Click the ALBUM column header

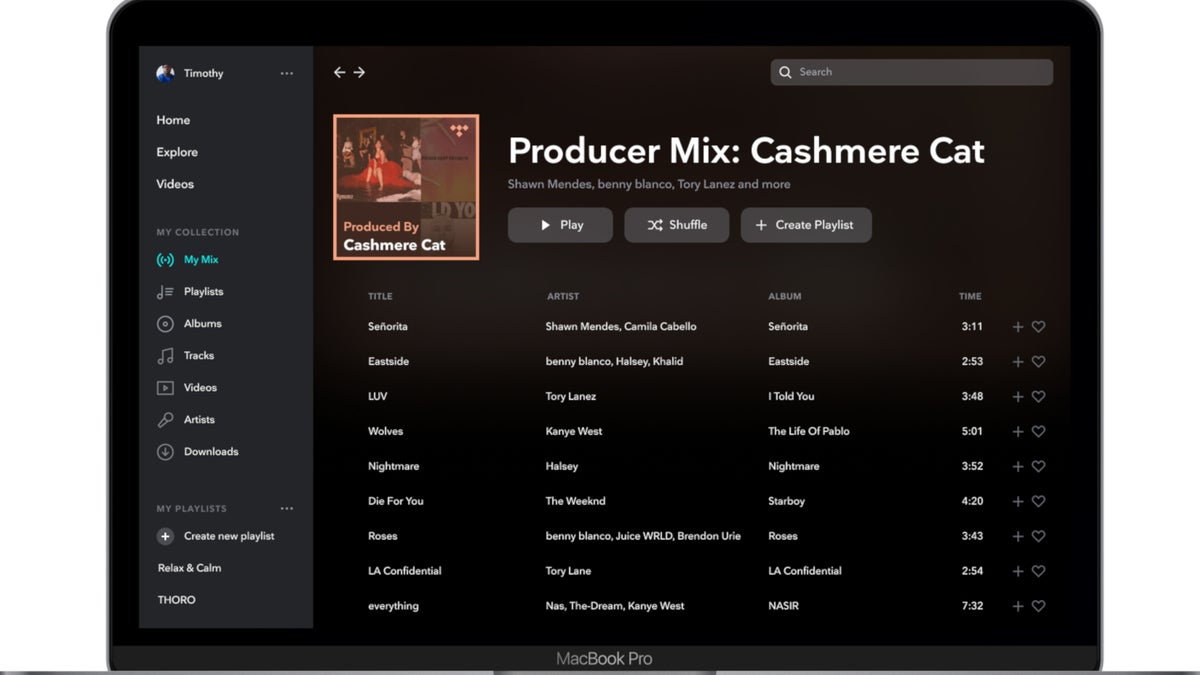click(x=785, y=296)
